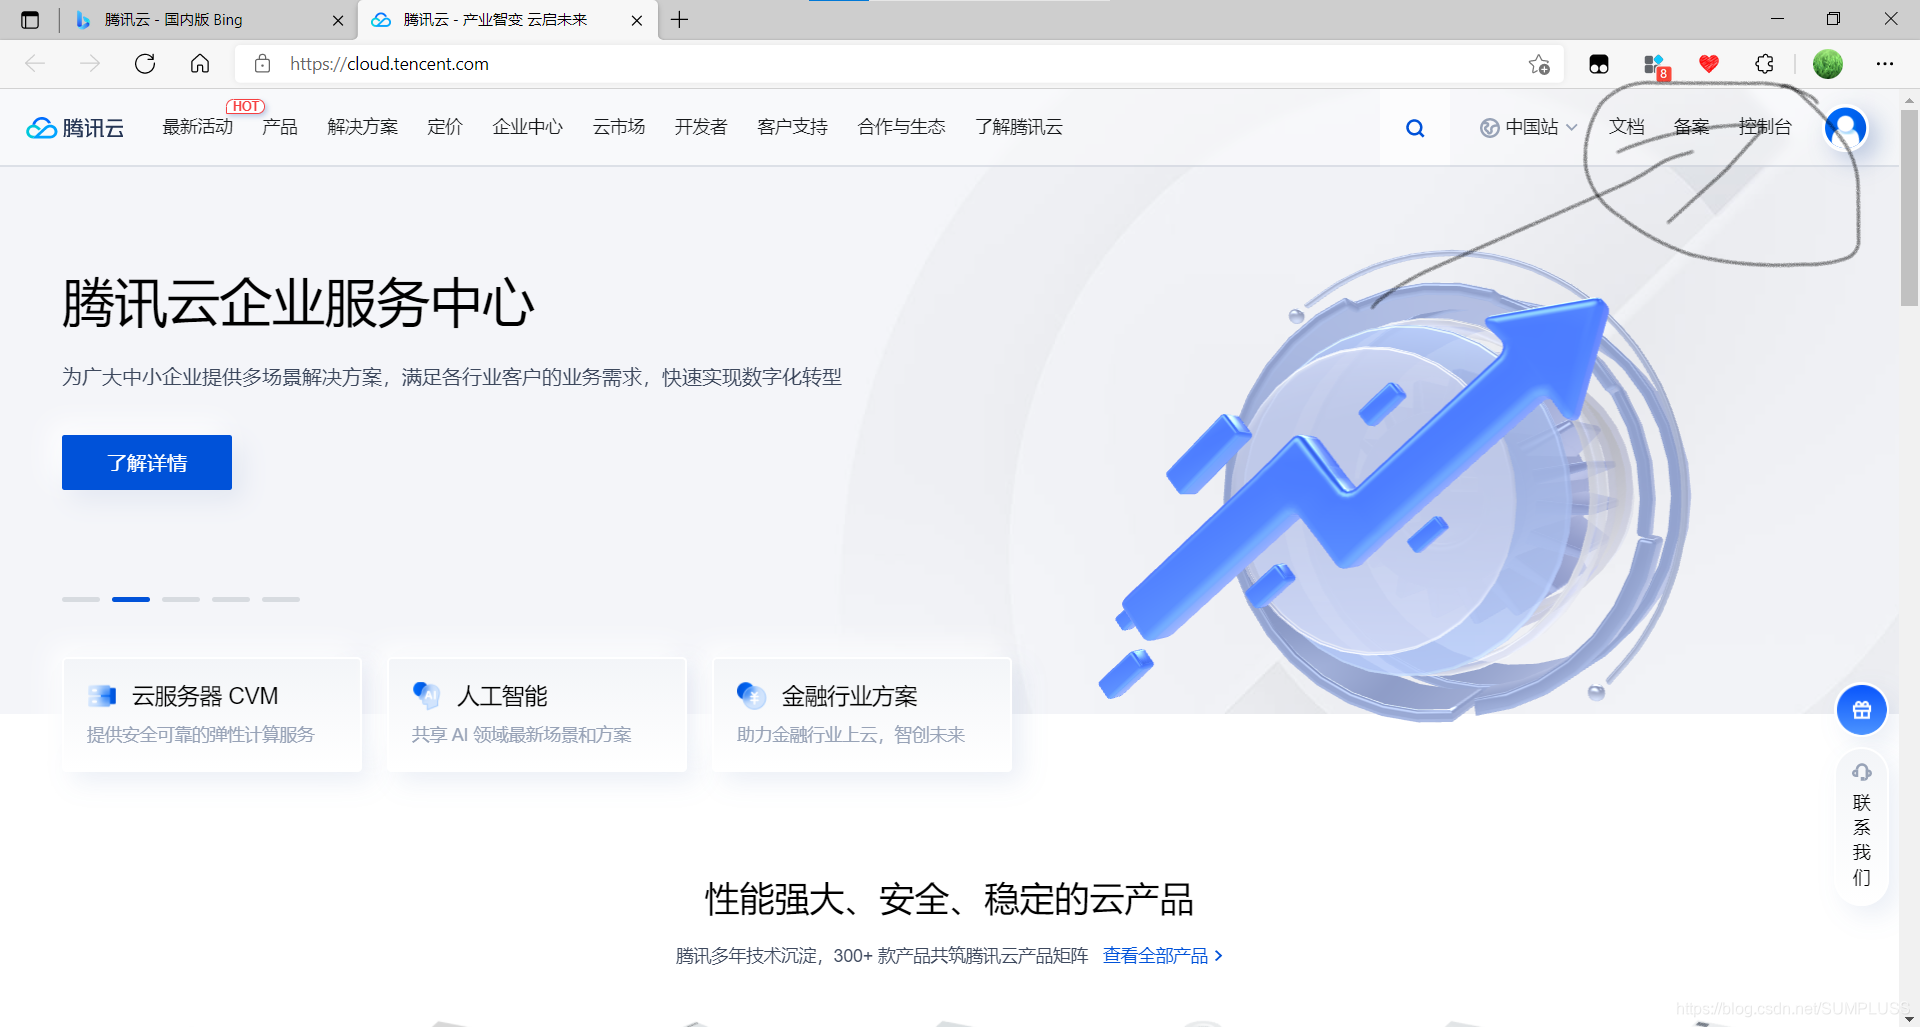Click the Tencent Cloud logo
This screenshot has width=1920, height=1027.
(x=74, y=127)
